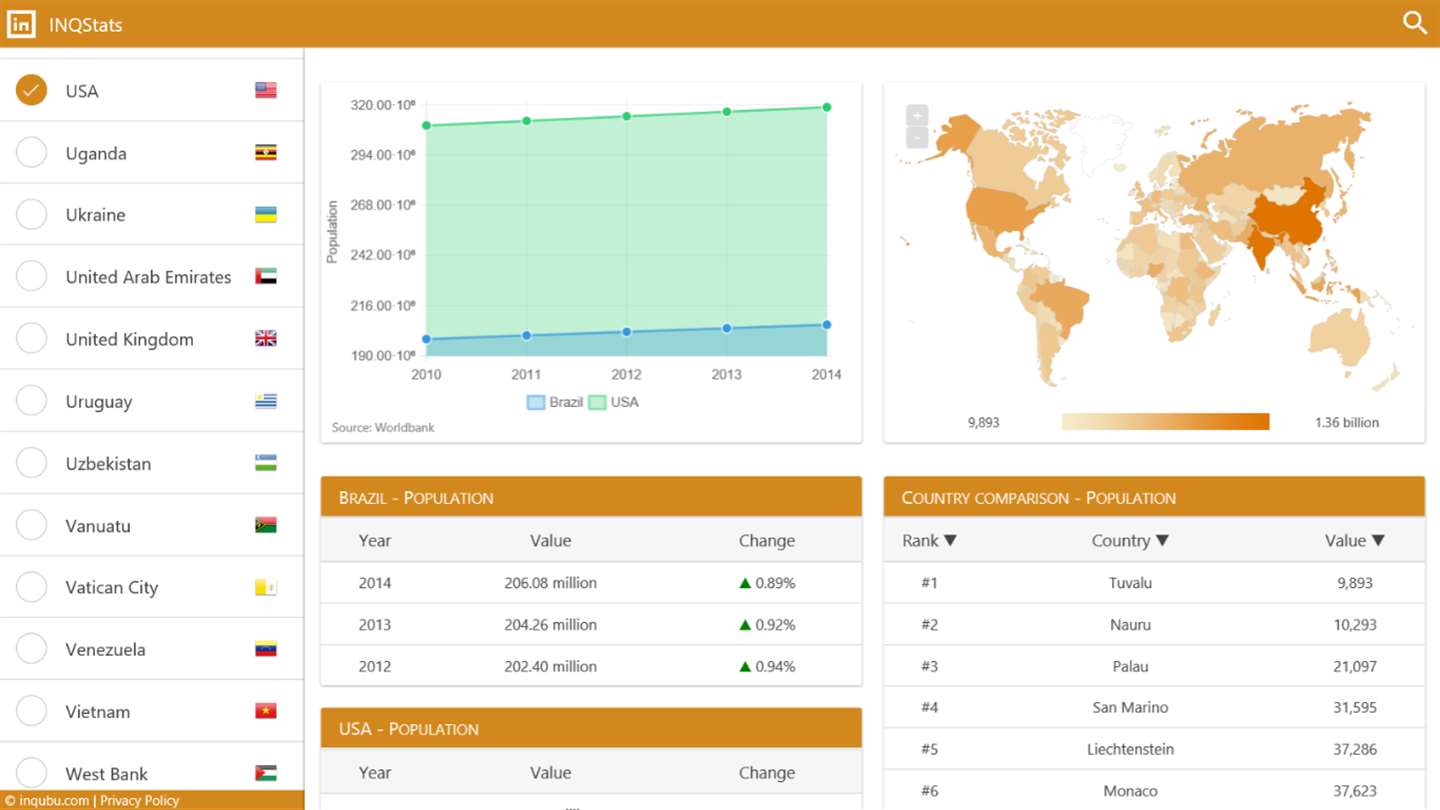The height and width of the screenshot is (810, 1440).
Task: Select Vanuatu in the country list
Action: [x=32, y=525]
